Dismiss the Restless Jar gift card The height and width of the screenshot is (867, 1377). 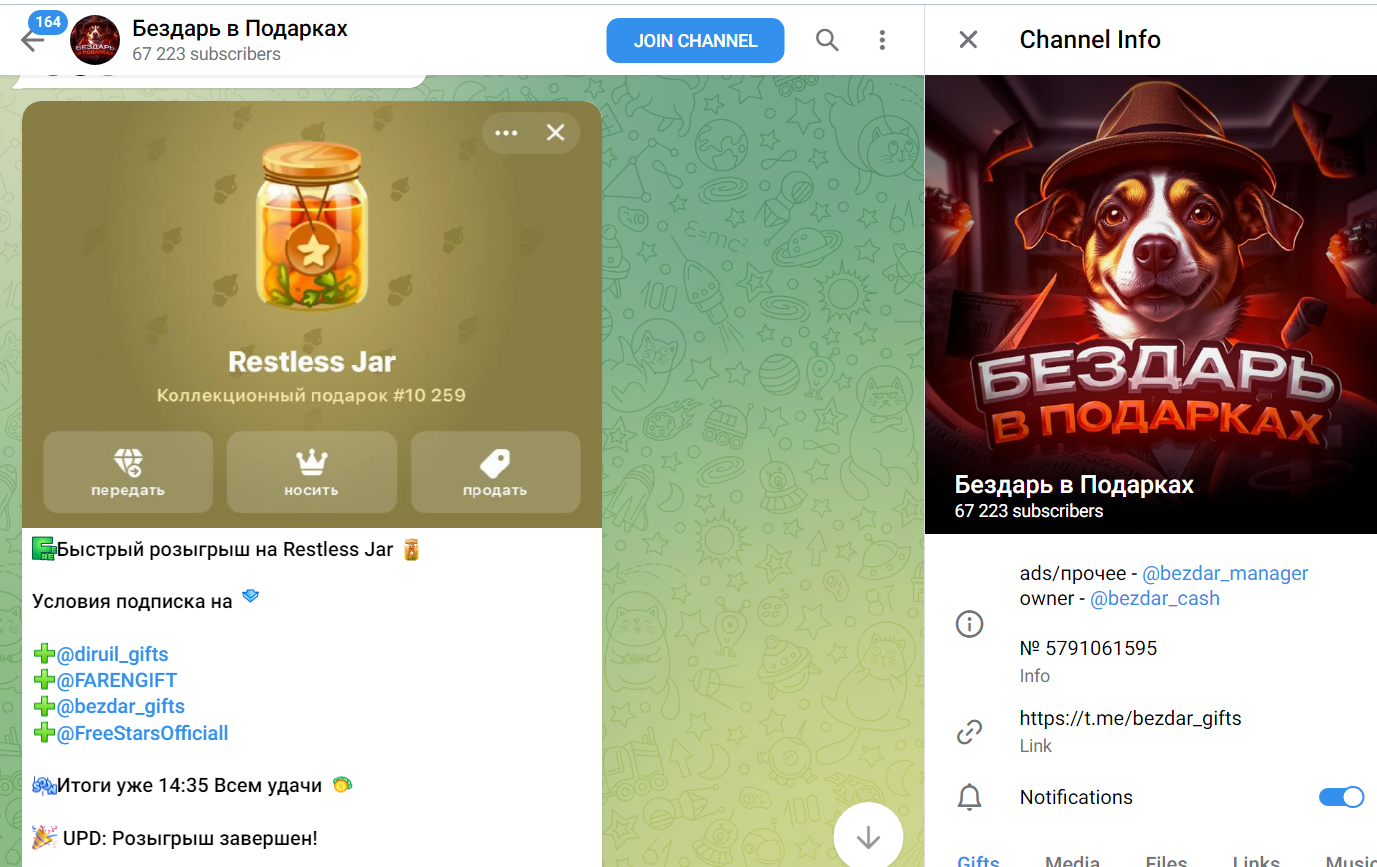pyautogui.click(x=556, y=132)
